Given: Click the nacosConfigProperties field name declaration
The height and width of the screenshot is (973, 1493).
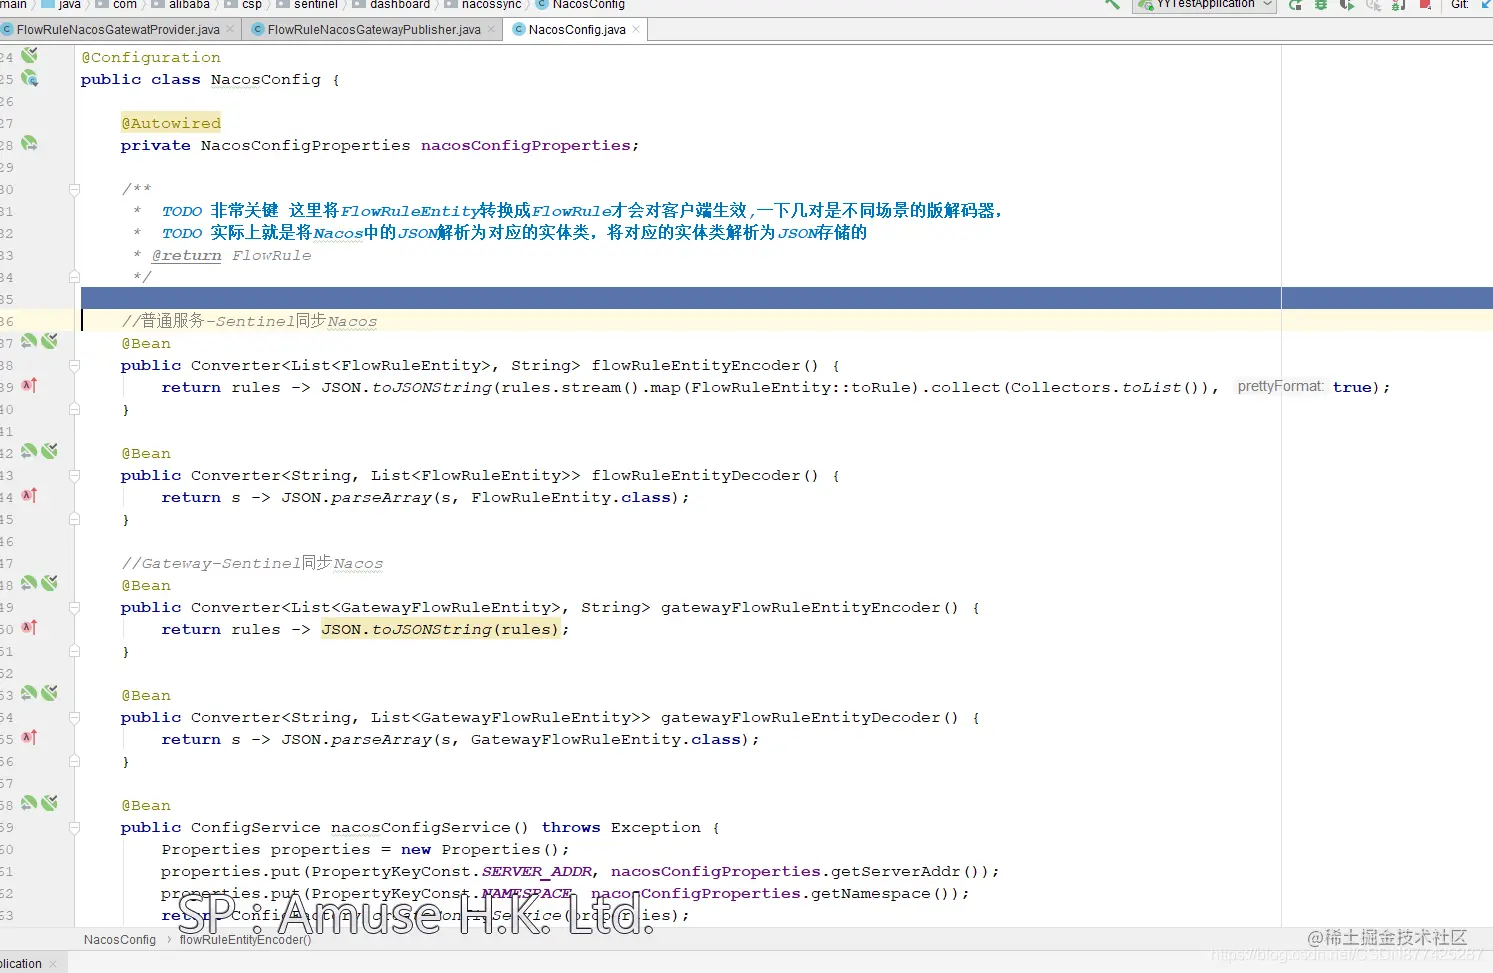Looking at the screenshot, I should (526, 145).
